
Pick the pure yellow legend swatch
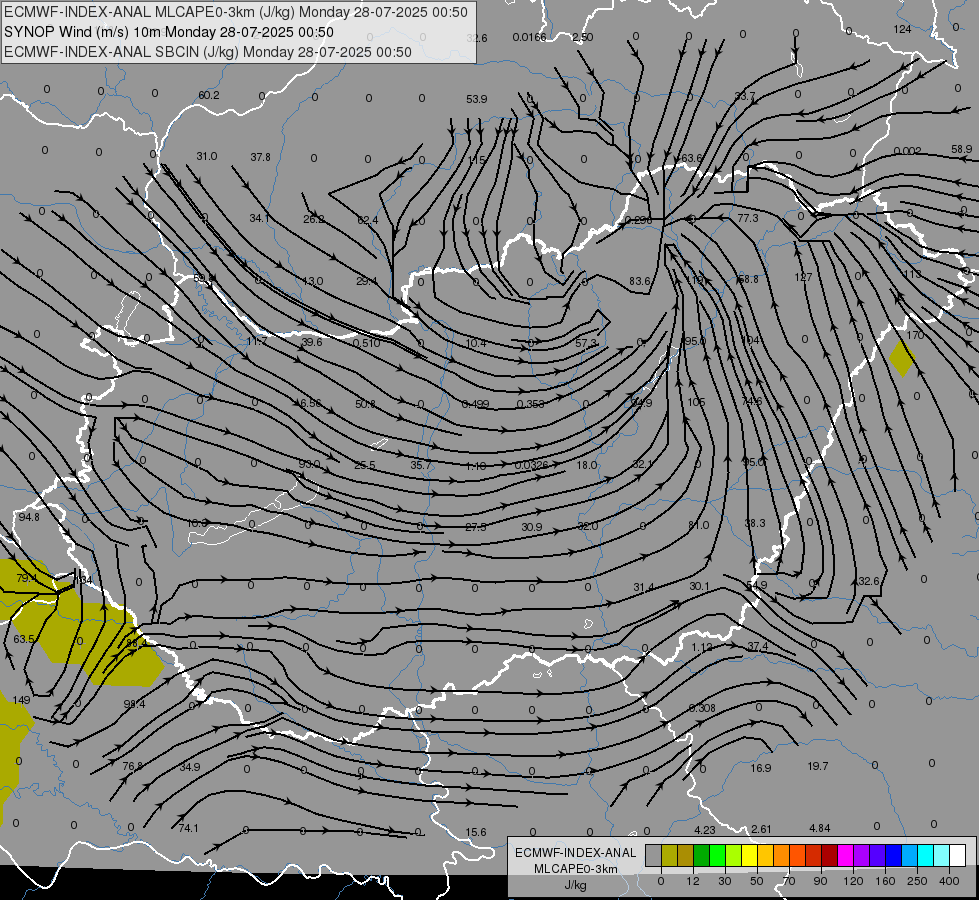(x=750, y=855)
